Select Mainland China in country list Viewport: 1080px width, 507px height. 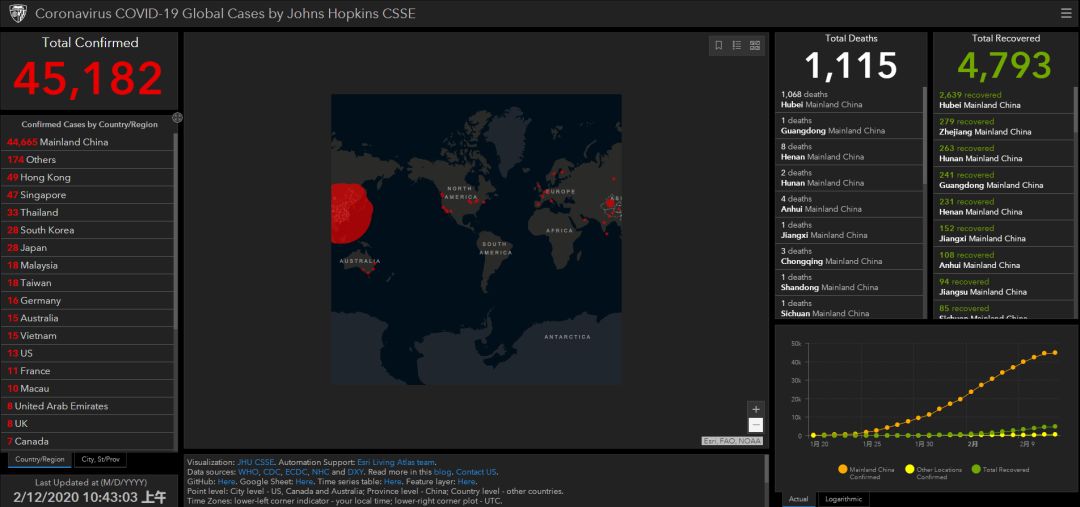[x=87, y=142]
